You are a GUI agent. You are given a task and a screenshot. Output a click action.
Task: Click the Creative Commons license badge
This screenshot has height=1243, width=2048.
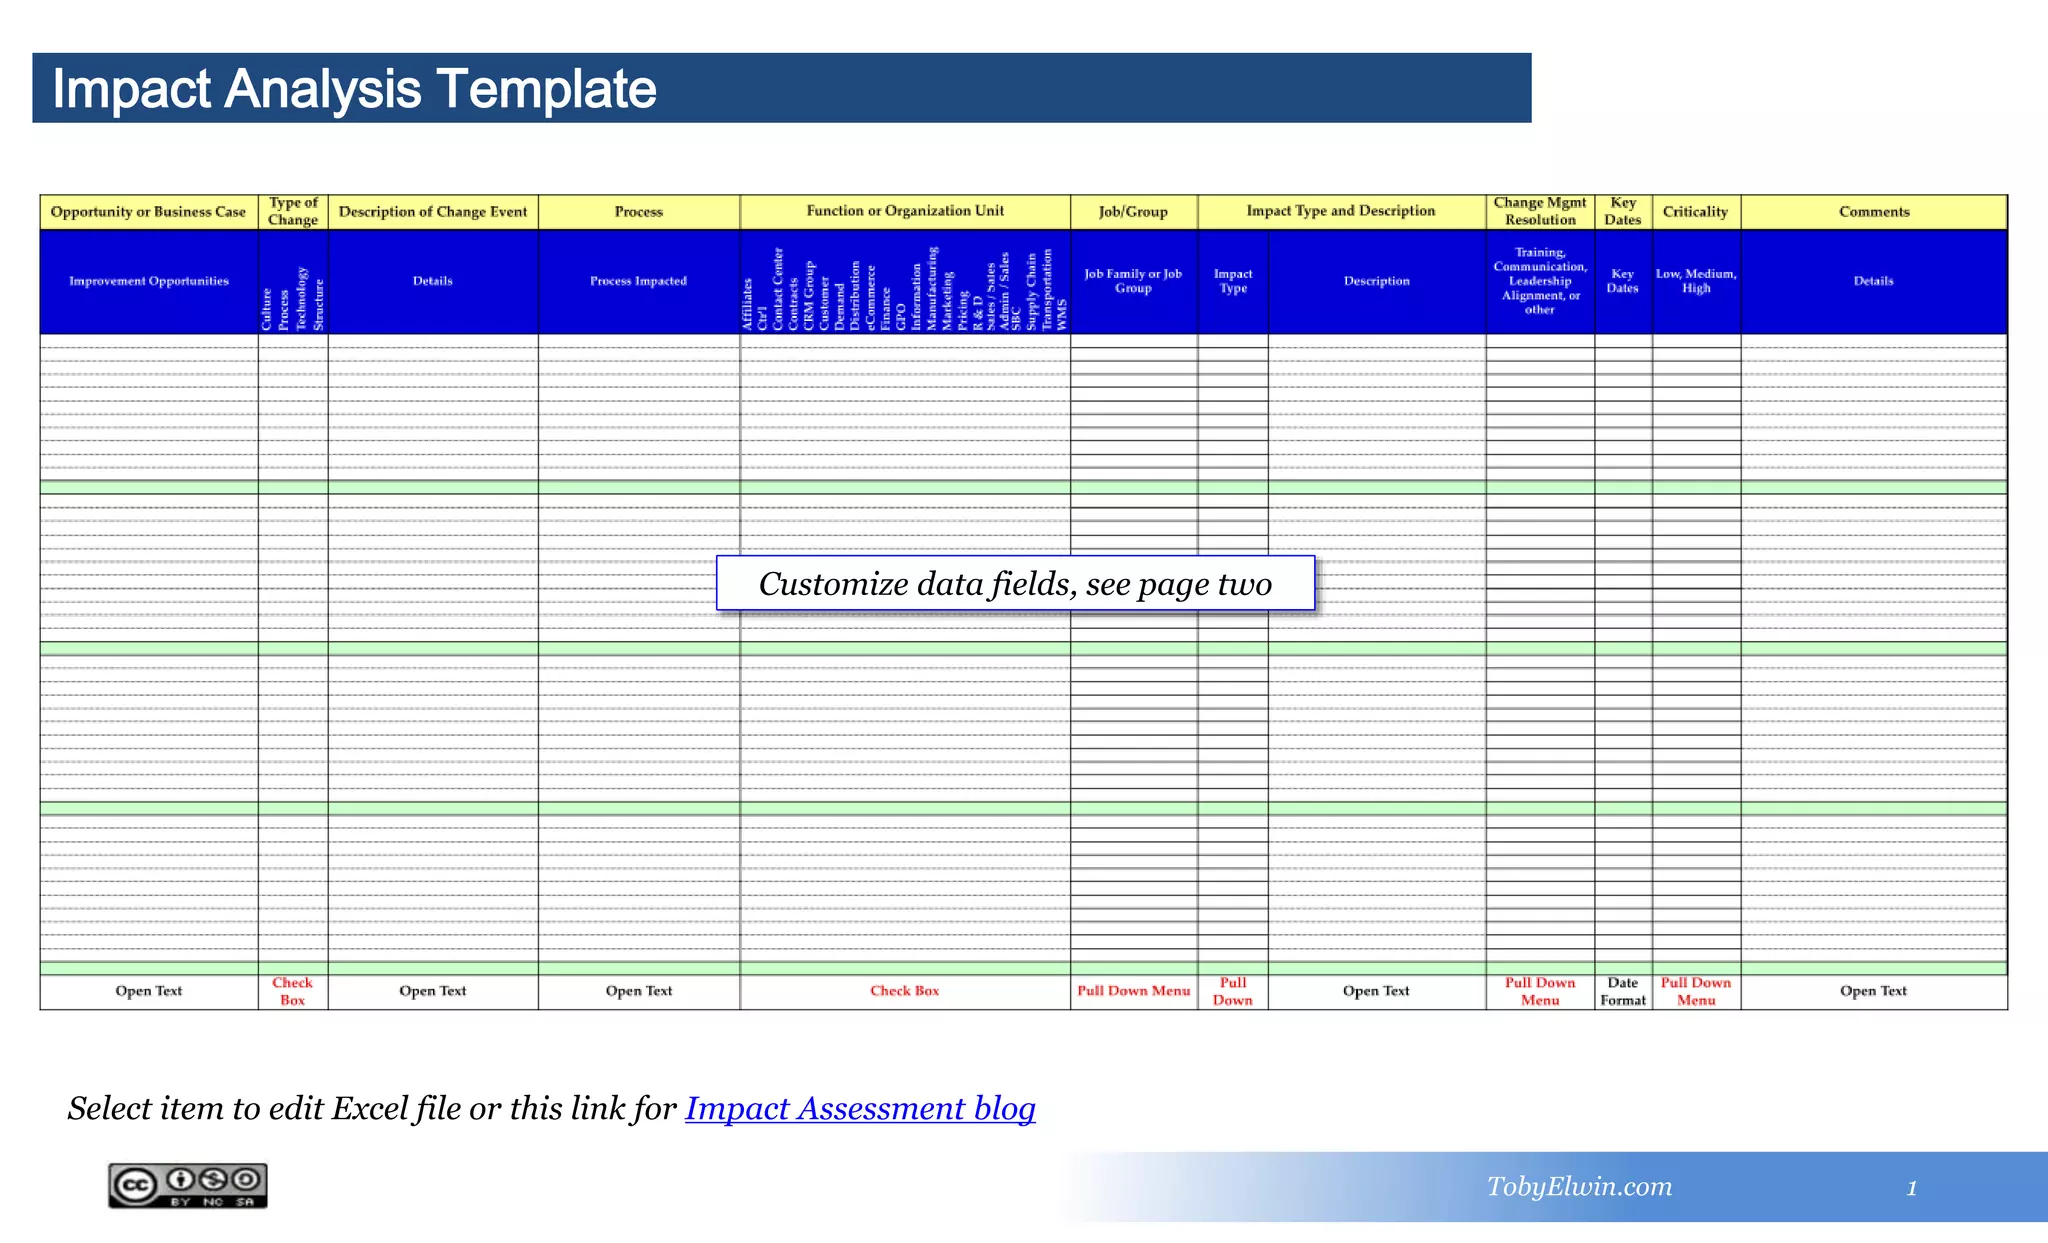(x=188, y=1185)
